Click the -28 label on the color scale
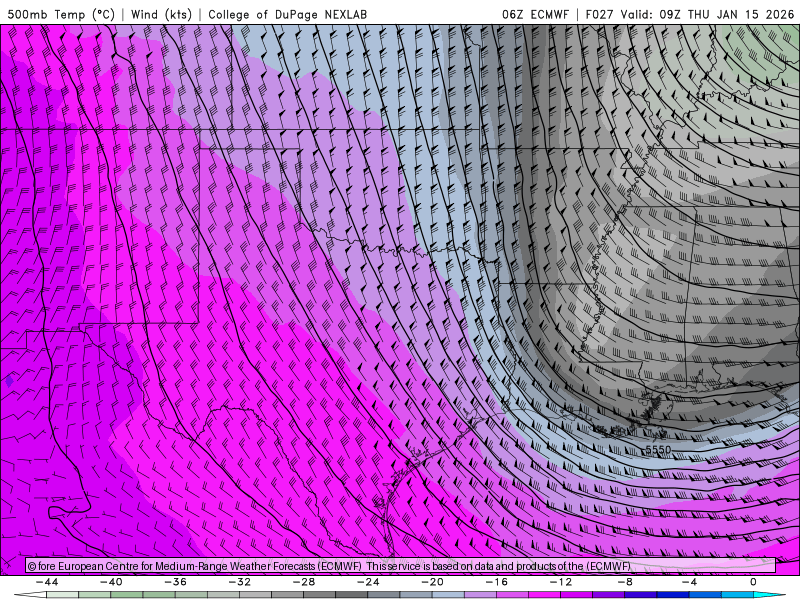800x600 pixels. 303,581
